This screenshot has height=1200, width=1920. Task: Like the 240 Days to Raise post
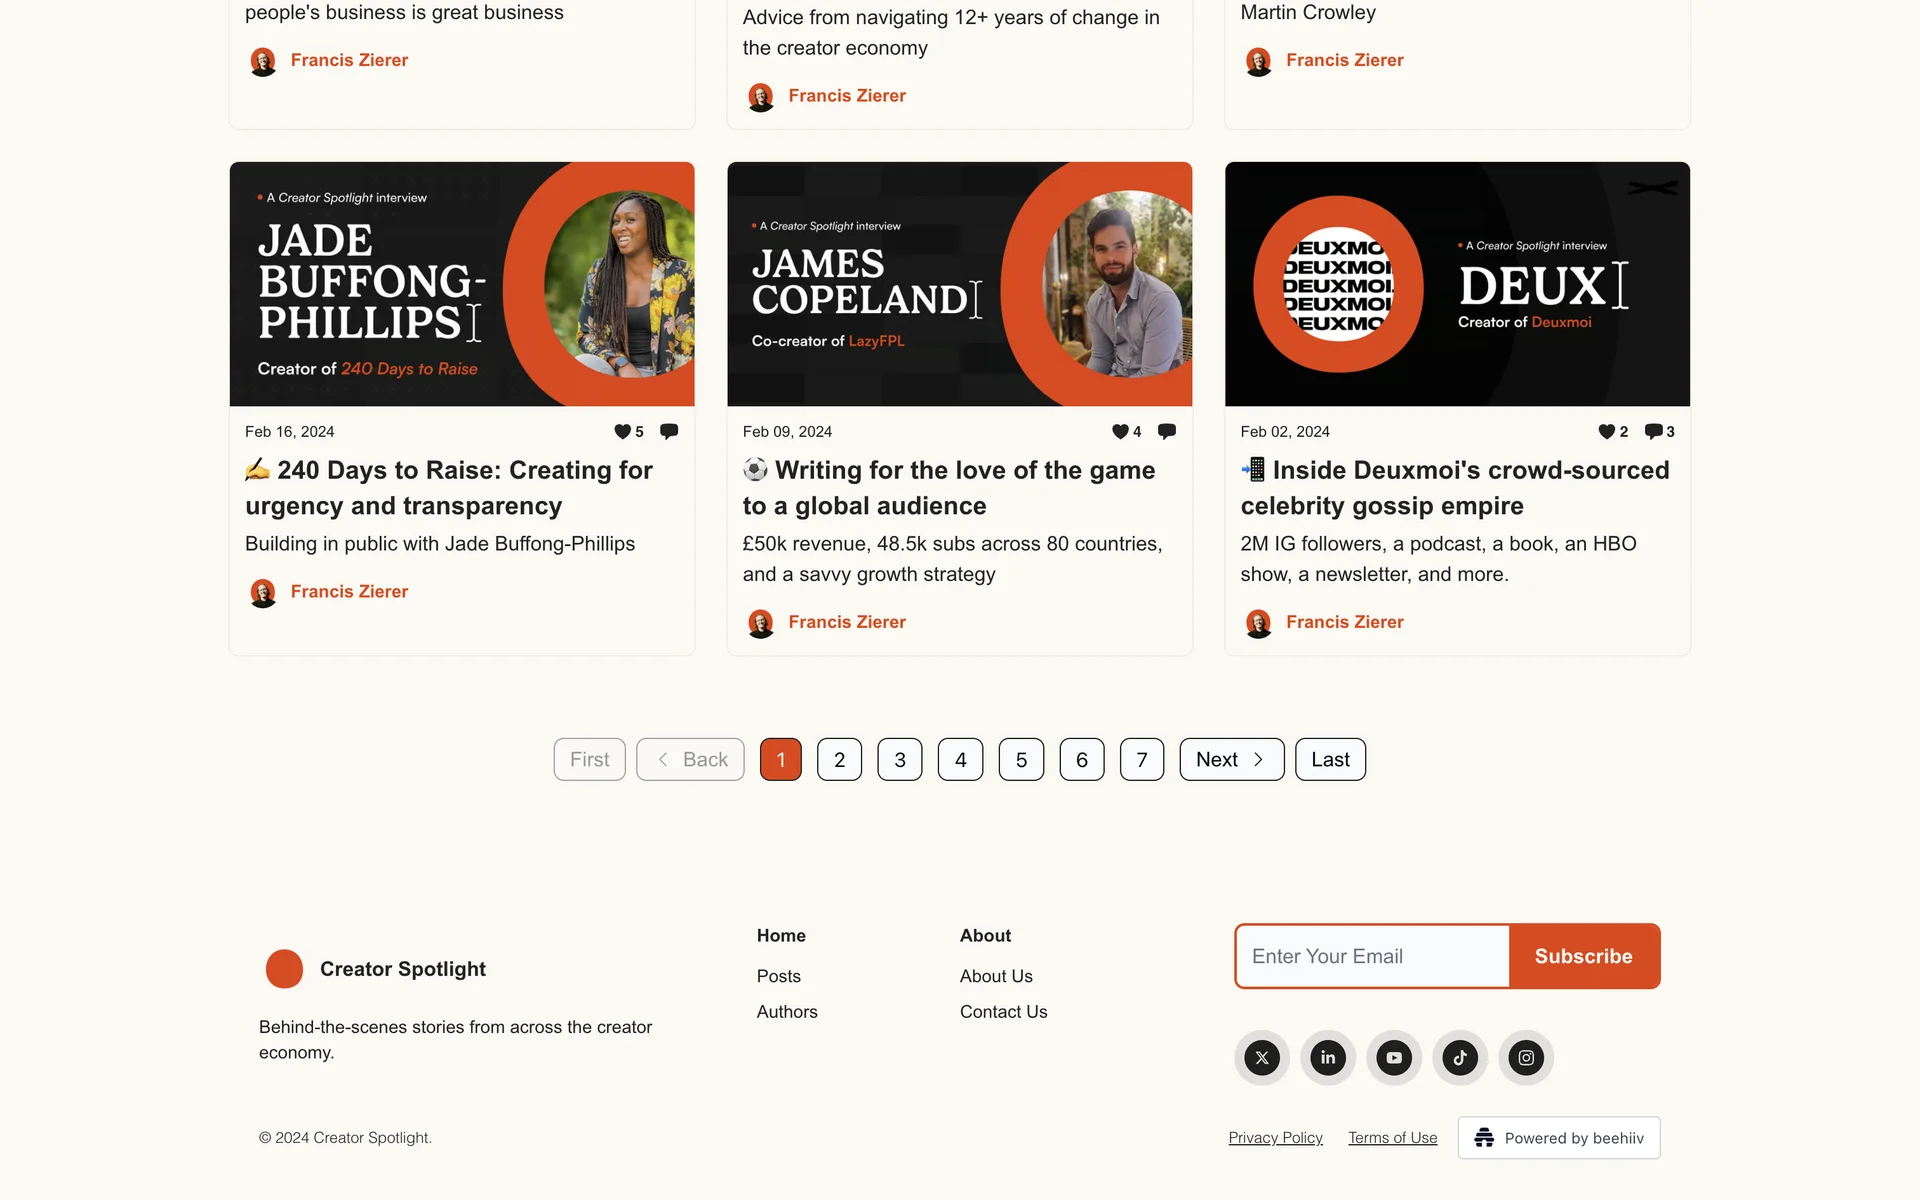622,431
